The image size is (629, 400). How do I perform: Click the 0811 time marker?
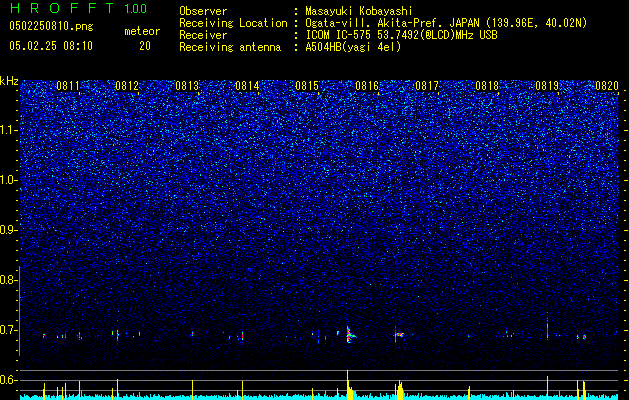point(68,86)
